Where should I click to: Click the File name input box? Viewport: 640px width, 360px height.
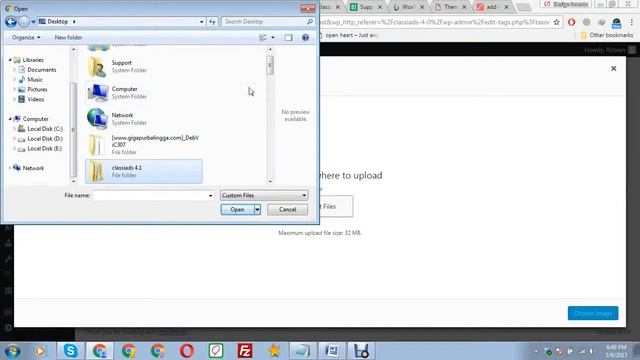[150, 196]
